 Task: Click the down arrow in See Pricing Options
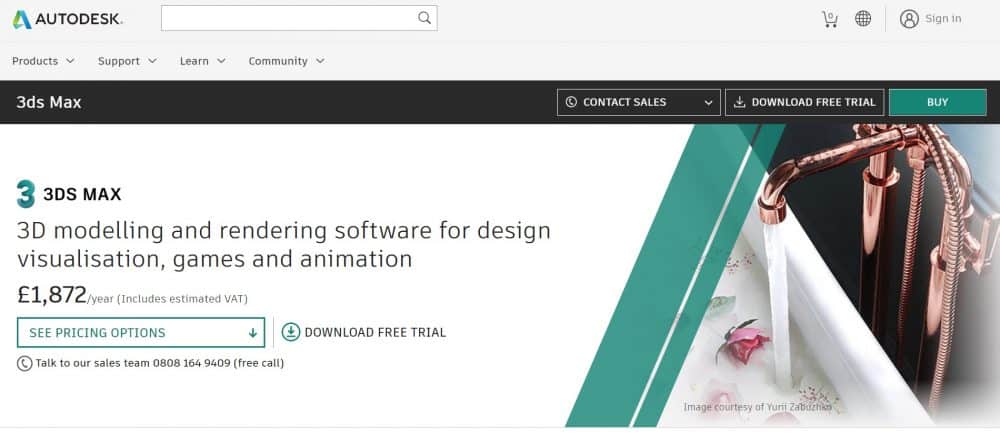coord(253,333)
